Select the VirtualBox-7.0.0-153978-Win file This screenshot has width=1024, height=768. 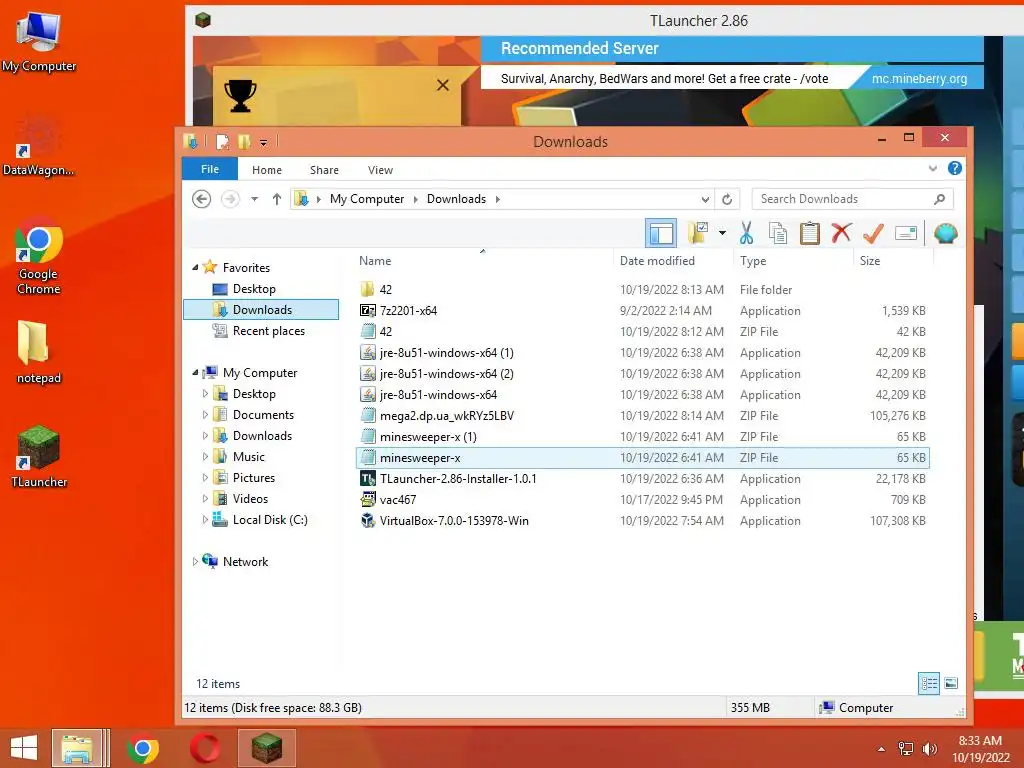(643, 520)
